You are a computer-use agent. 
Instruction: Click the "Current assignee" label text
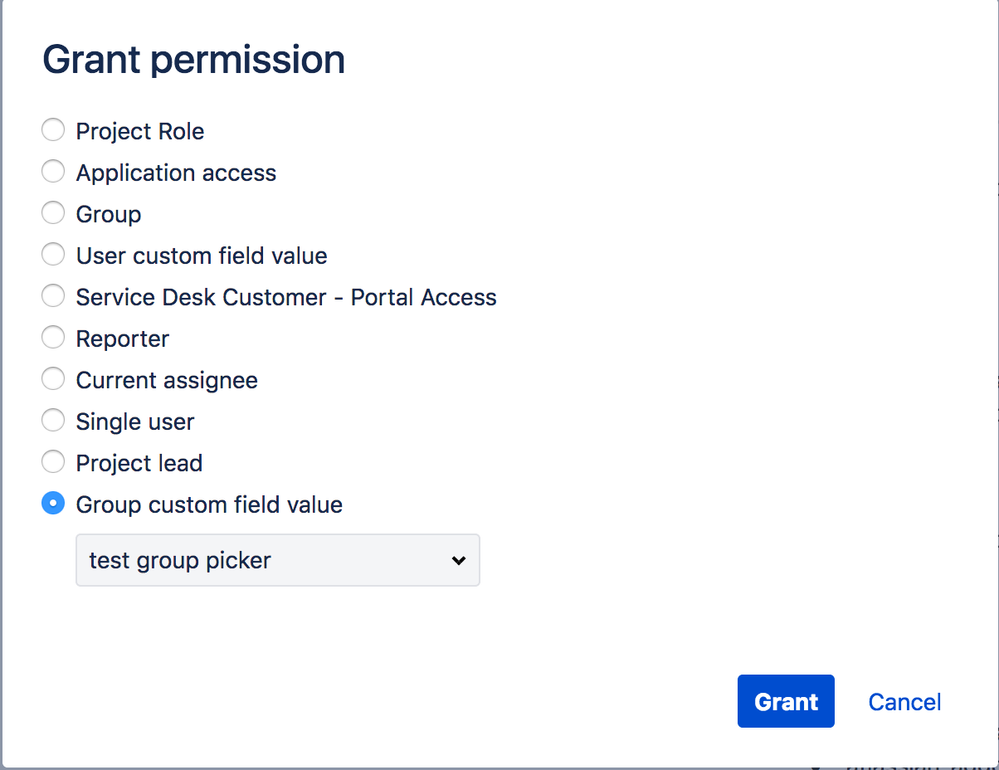point(167,380)
